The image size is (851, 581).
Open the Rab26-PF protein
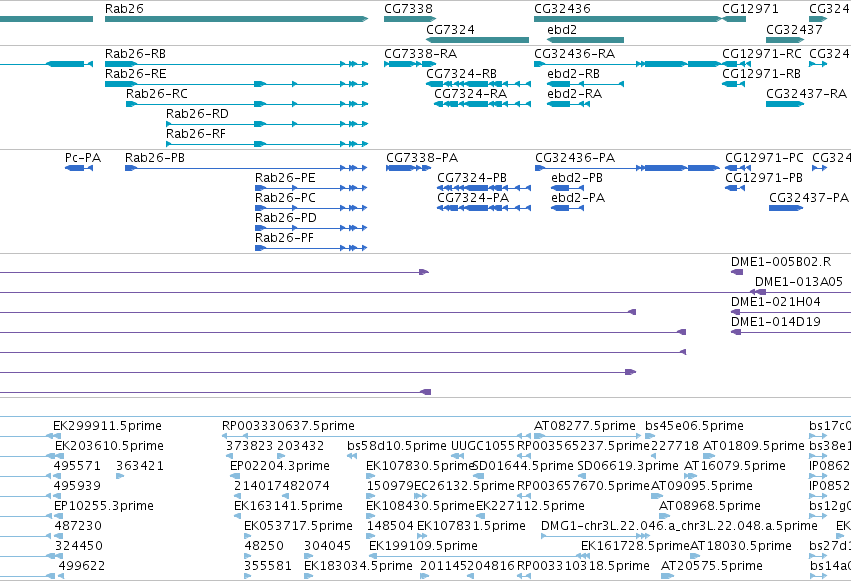coord(311,248)
